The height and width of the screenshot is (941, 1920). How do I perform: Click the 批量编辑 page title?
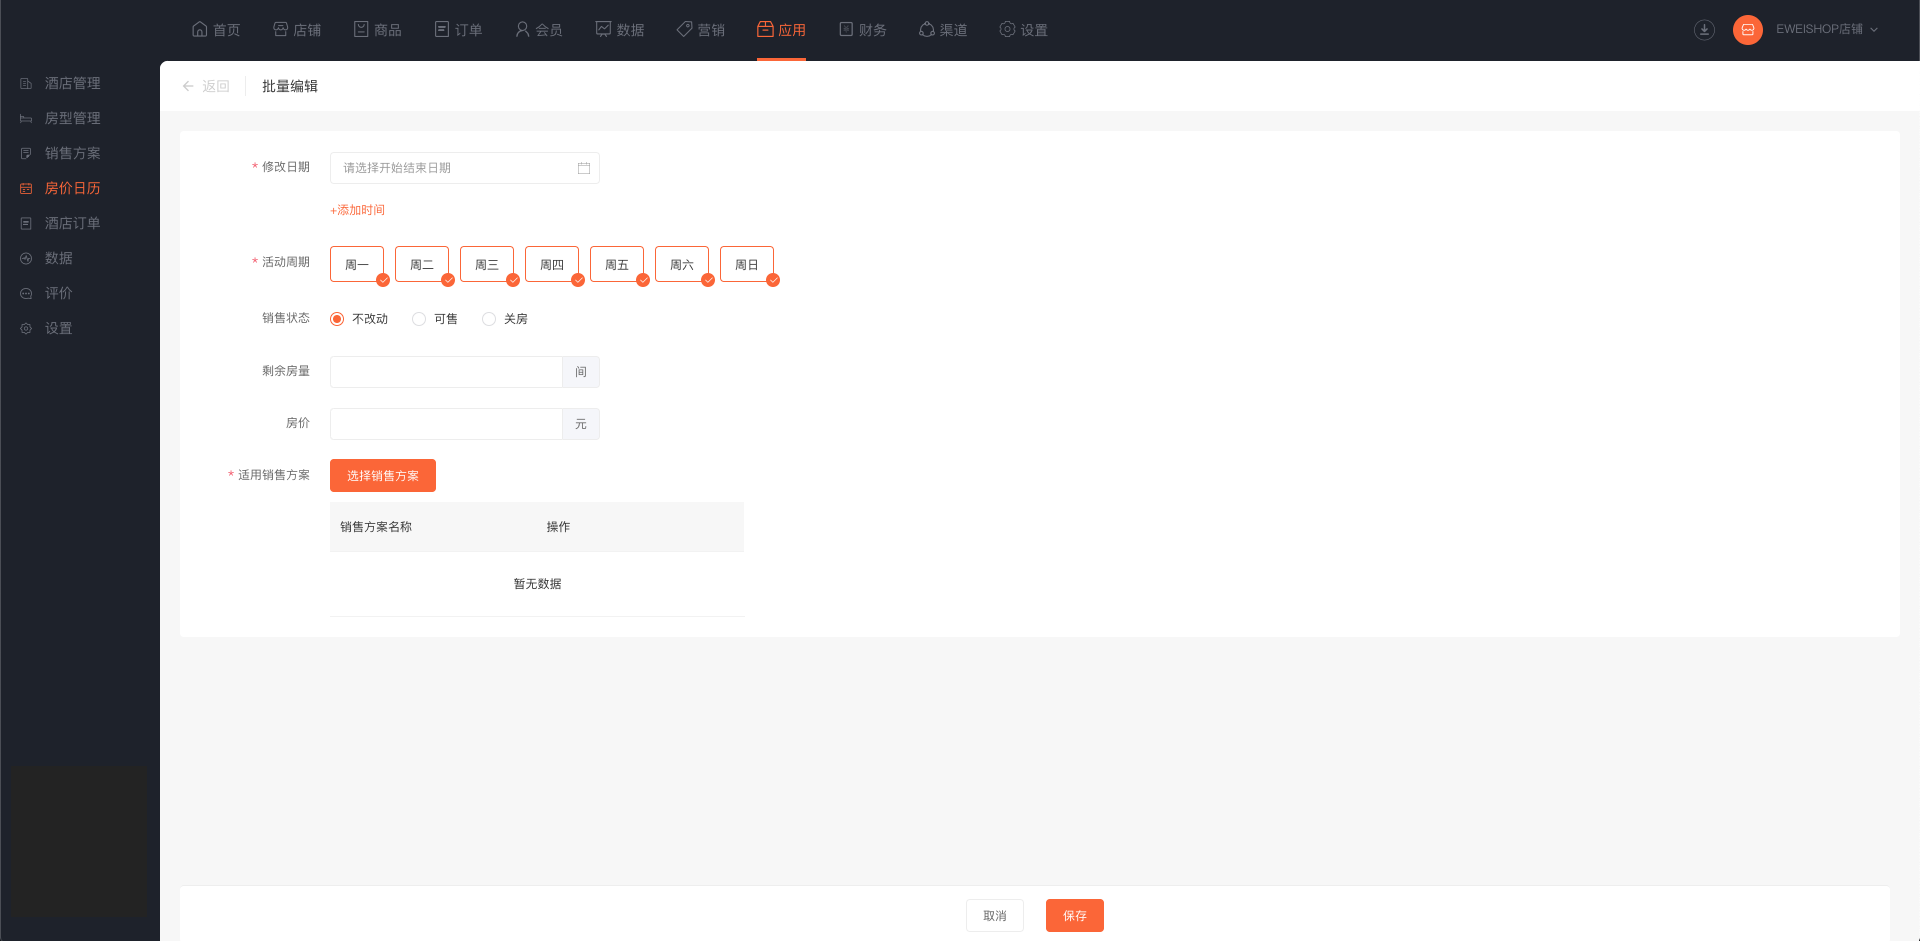pos(290,86)
